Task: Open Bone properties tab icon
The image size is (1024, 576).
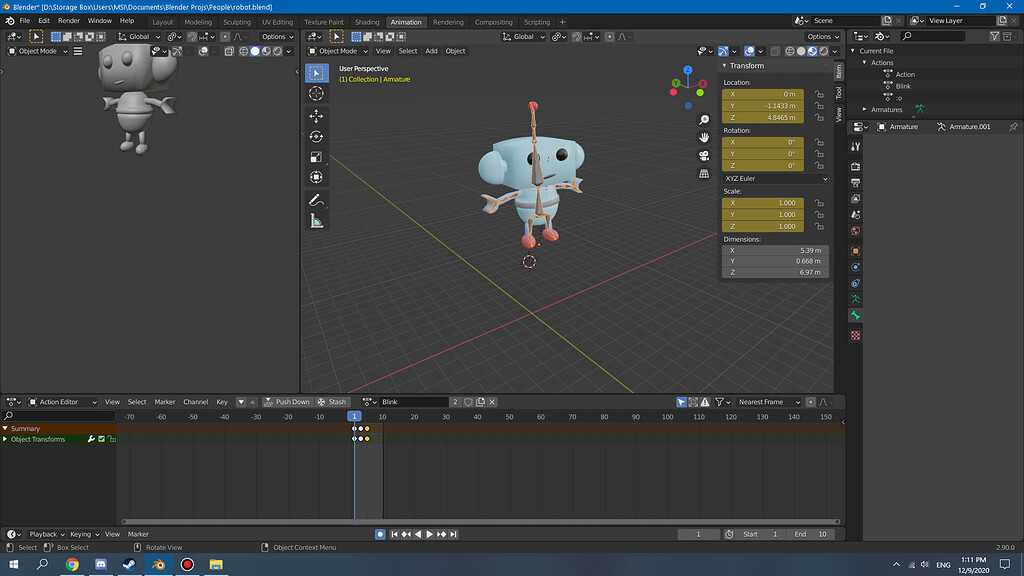Action: [x=856, y=315]
